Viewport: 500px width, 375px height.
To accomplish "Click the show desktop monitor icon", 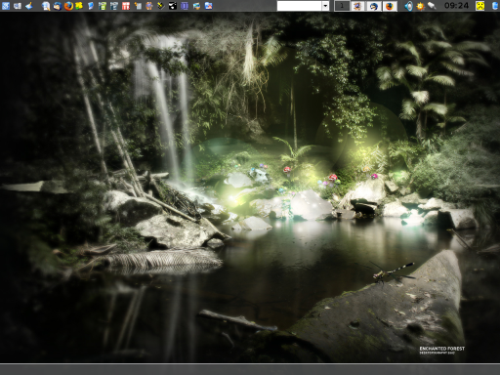I will coord(17,6).
